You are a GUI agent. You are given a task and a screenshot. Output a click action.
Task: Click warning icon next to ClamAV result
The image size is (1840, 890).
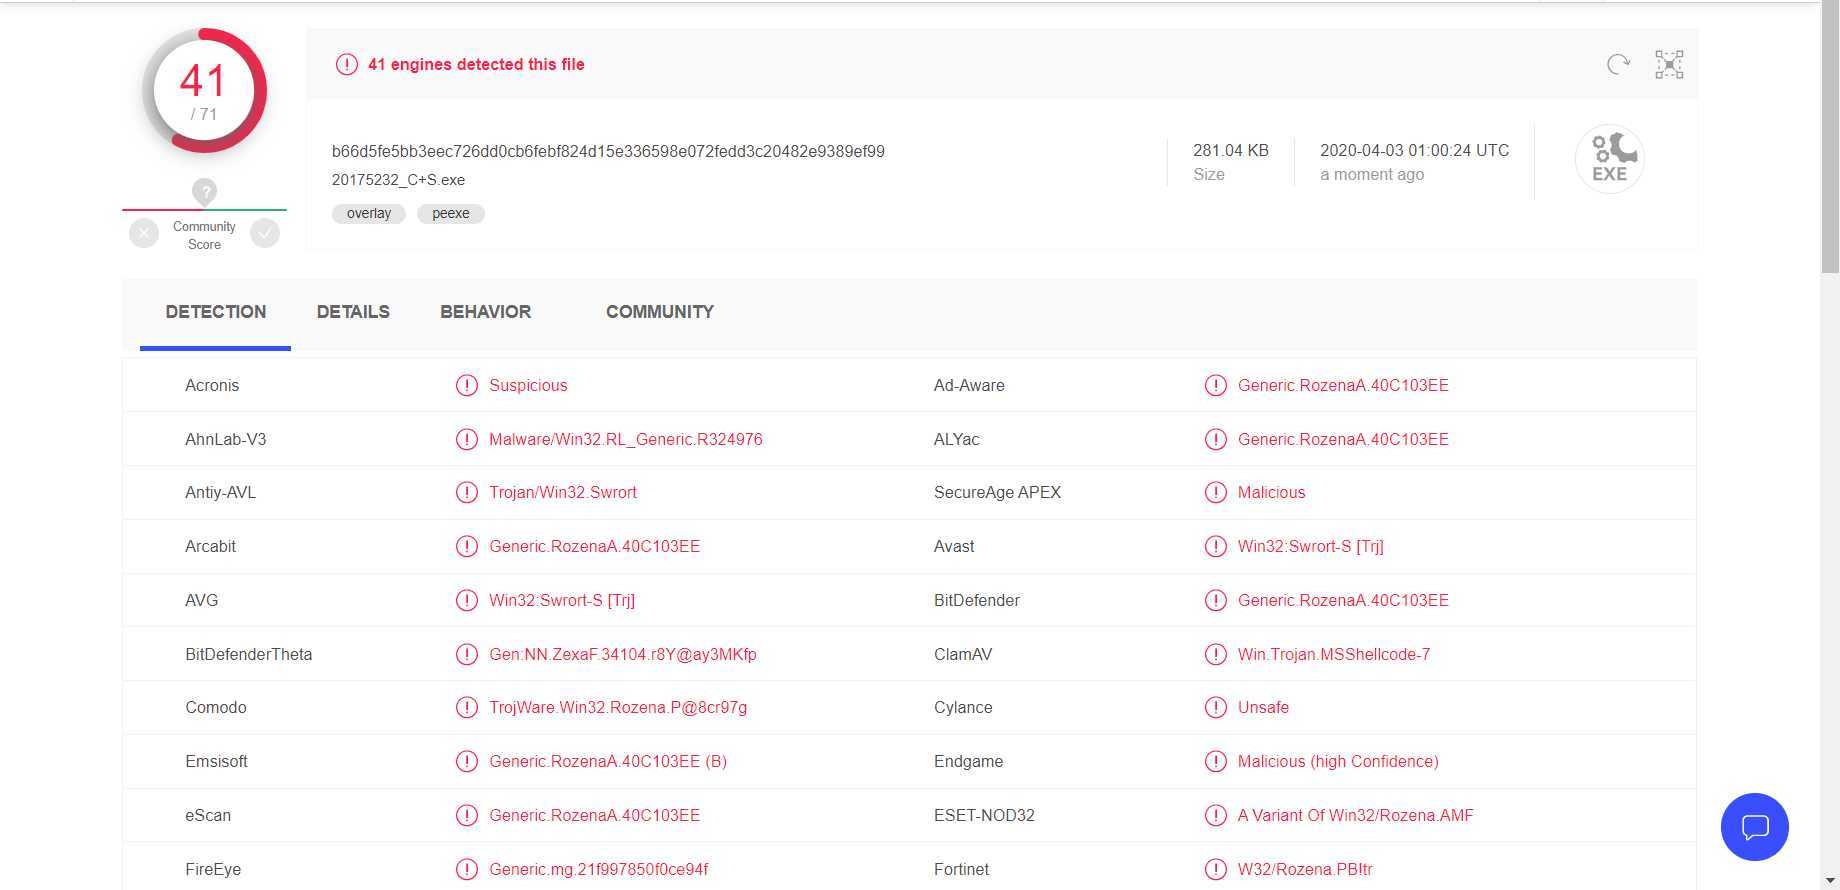(1215, 654)
